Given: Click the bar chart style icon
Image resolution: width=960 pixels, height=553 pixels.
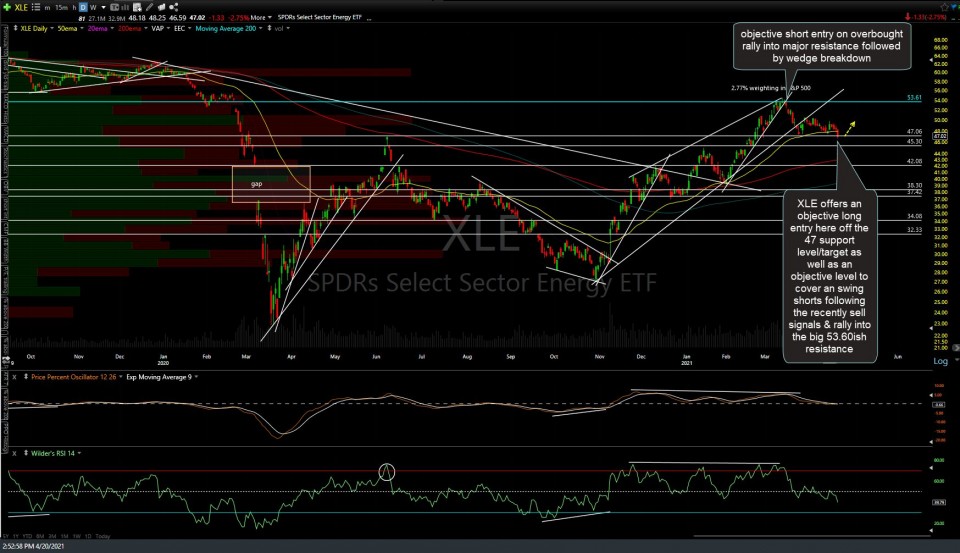Looking at the screenshot, I should [125, 7].
